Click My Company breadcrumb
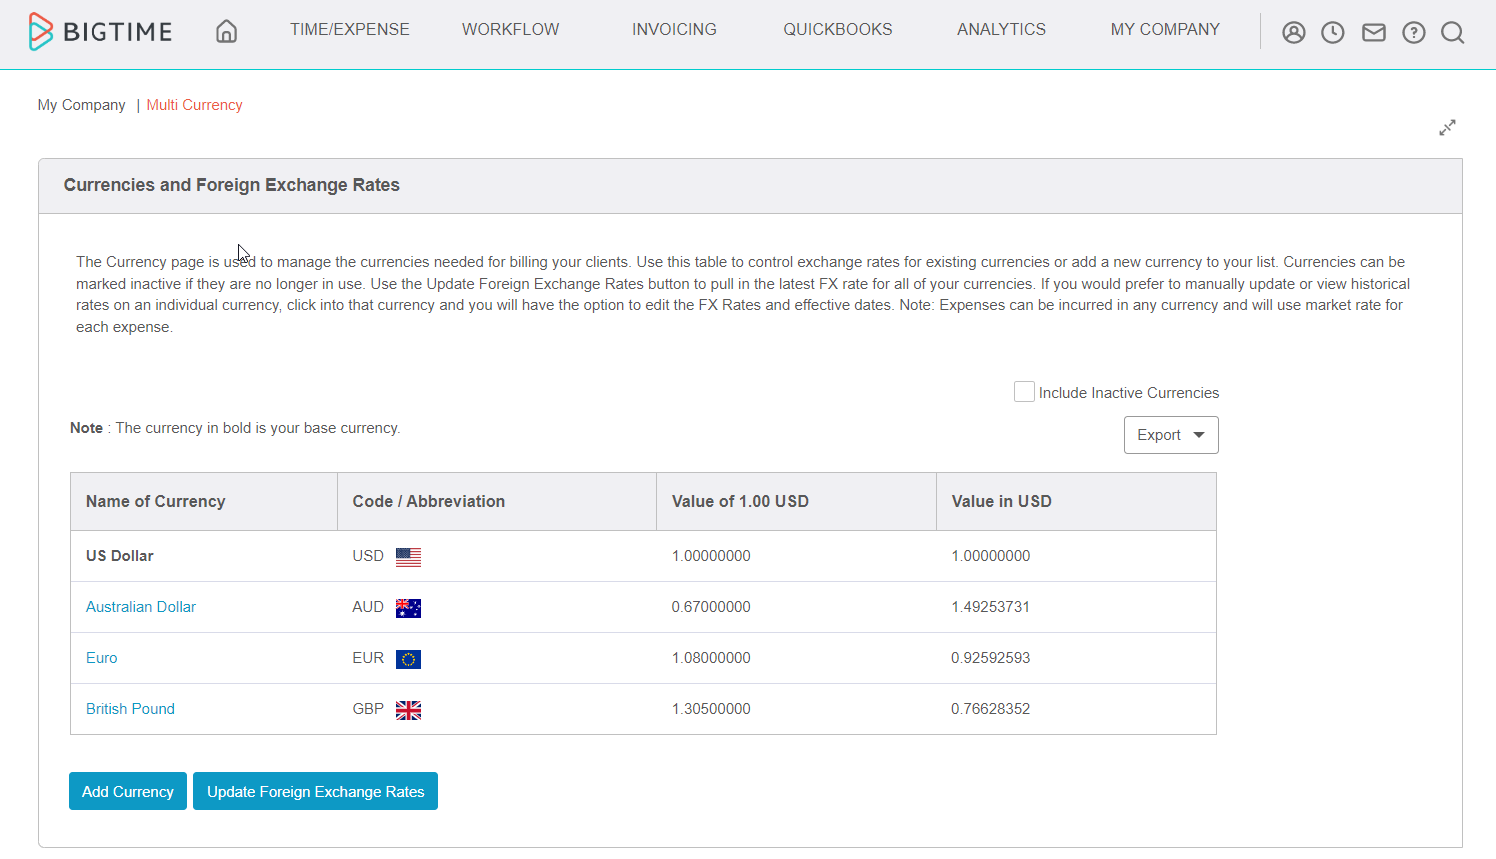The height and width of the screenshot is (859, 1496). [x=82, y=105]
